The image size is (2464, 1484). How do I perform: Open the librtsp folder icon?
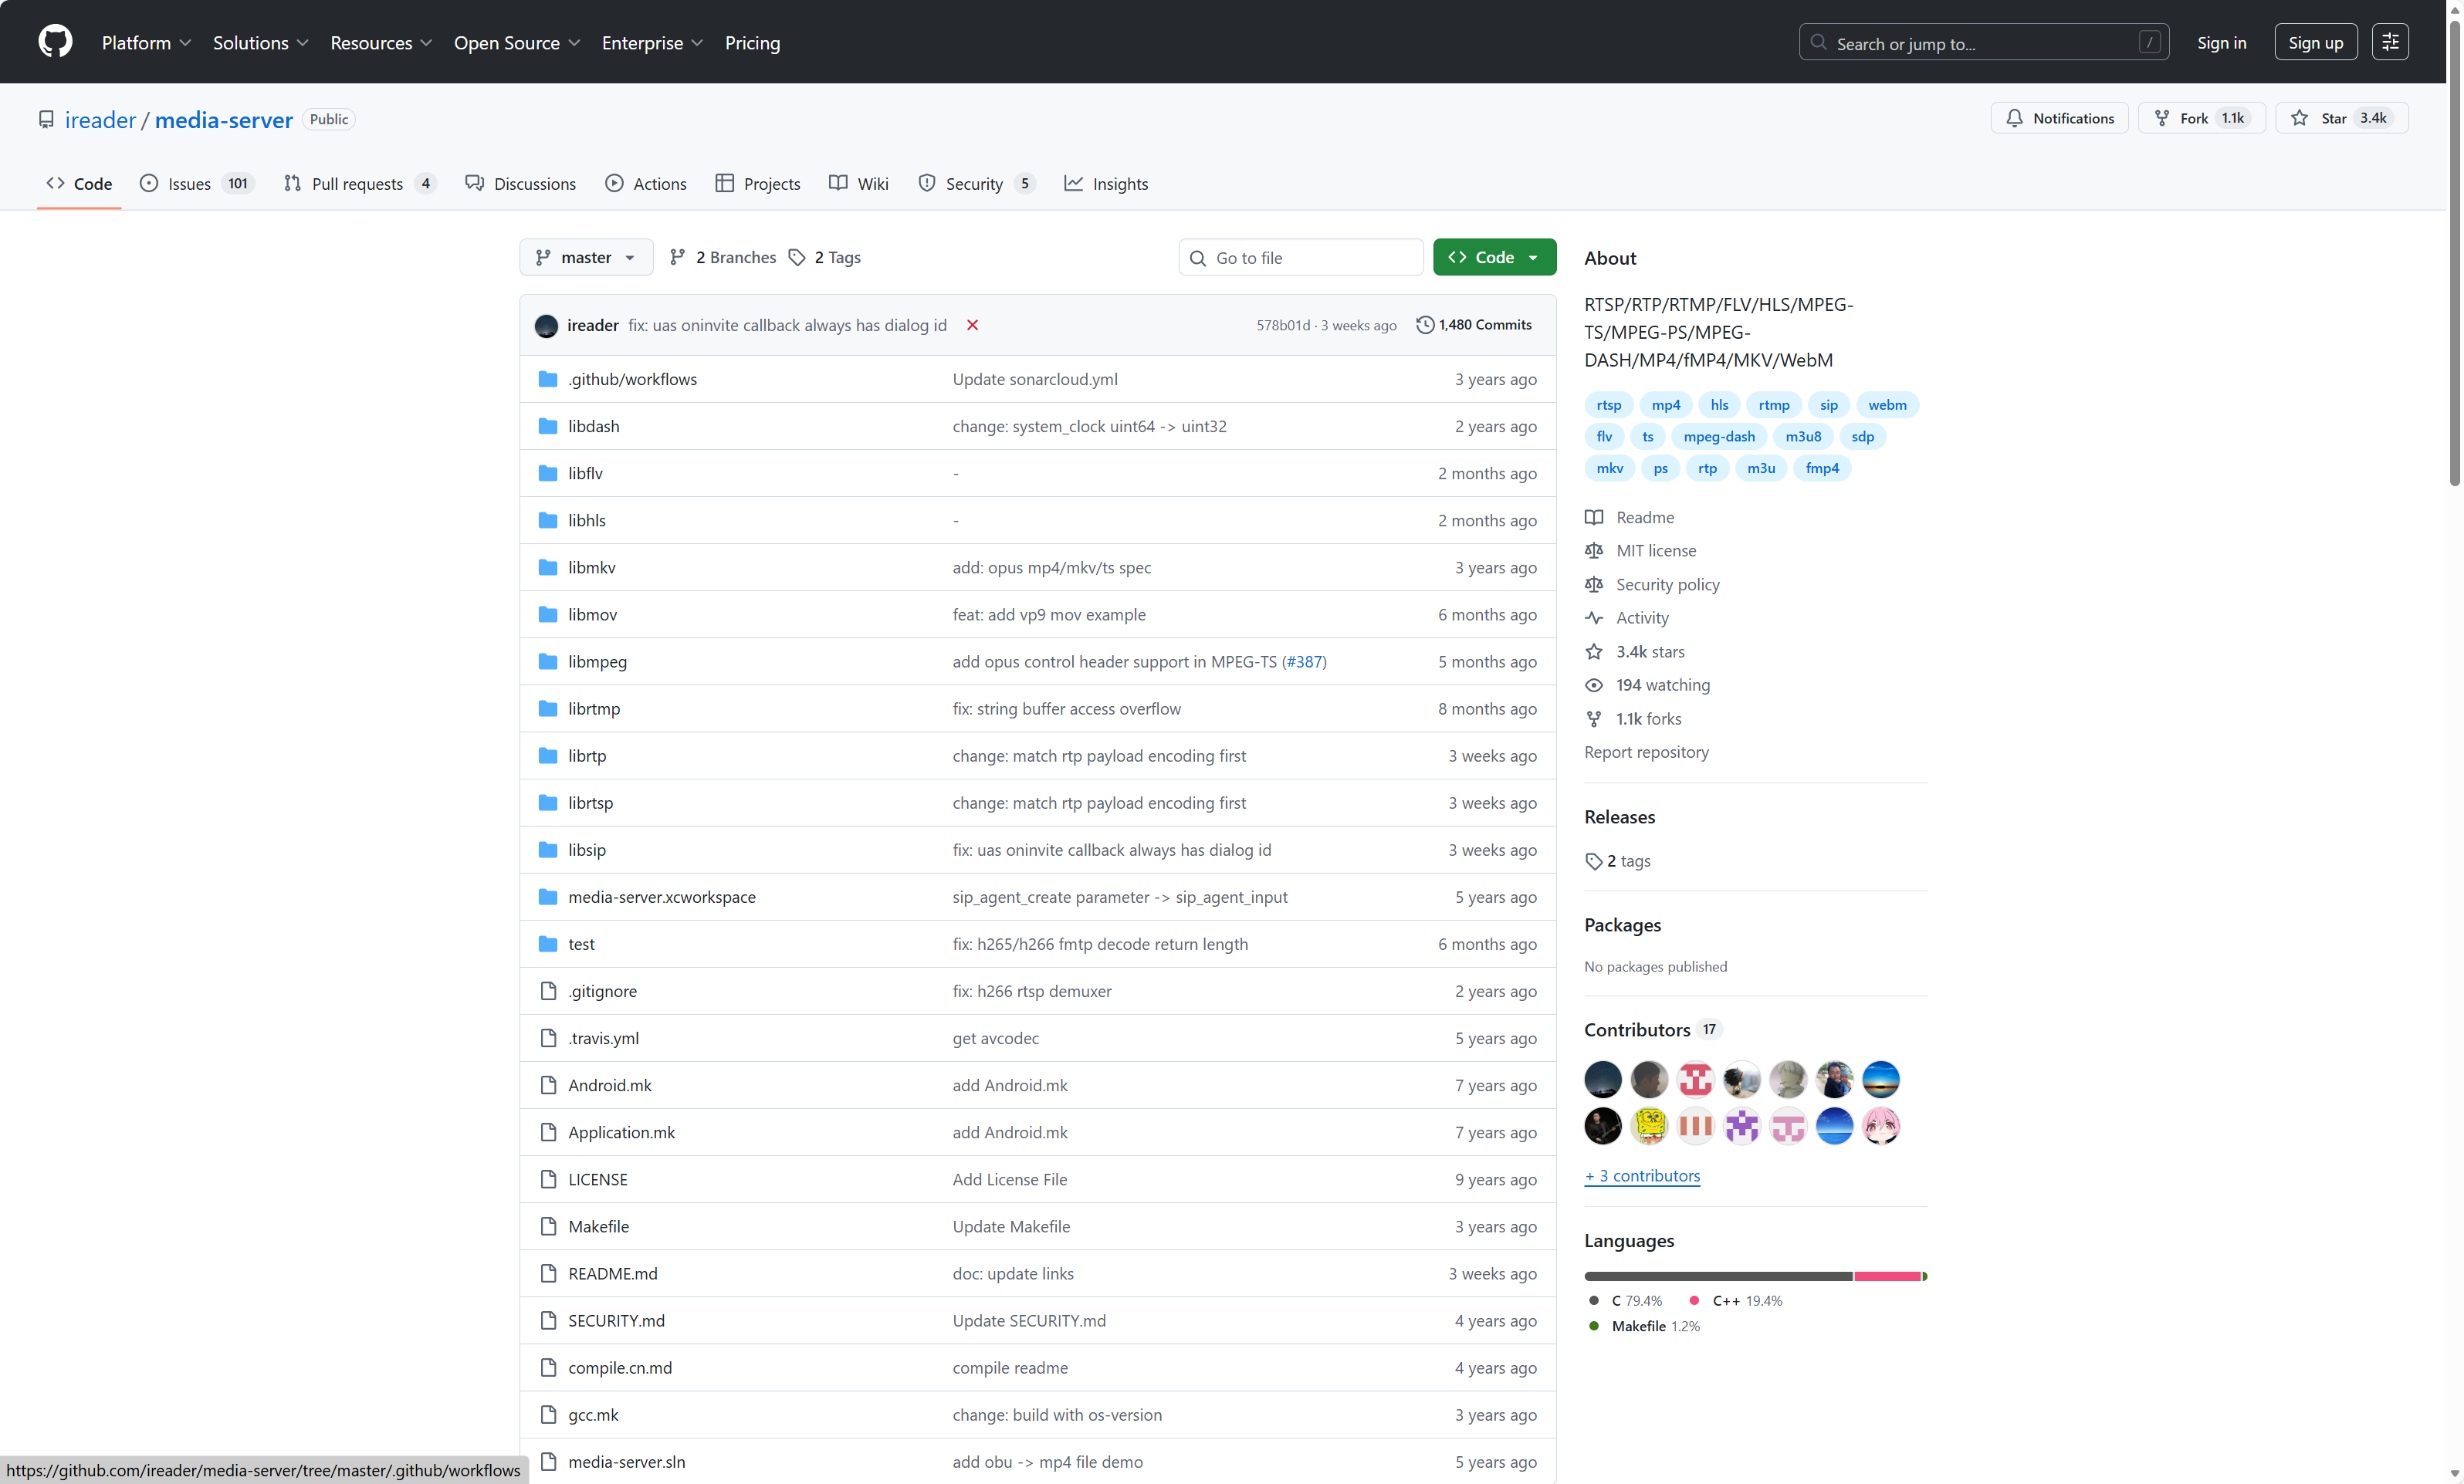point(548,803)
